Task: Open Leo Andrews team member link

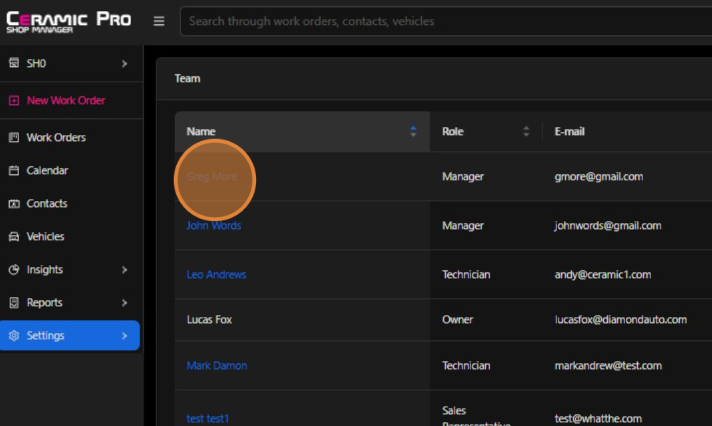Action: pos(216,275)
